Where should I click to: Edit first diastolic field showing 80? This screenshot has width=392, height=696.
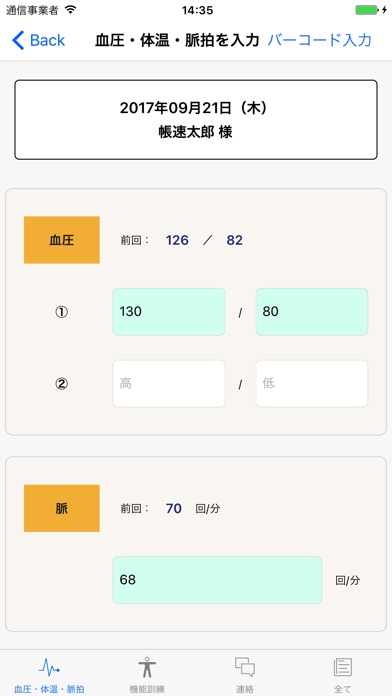click(x=312, y=312)
